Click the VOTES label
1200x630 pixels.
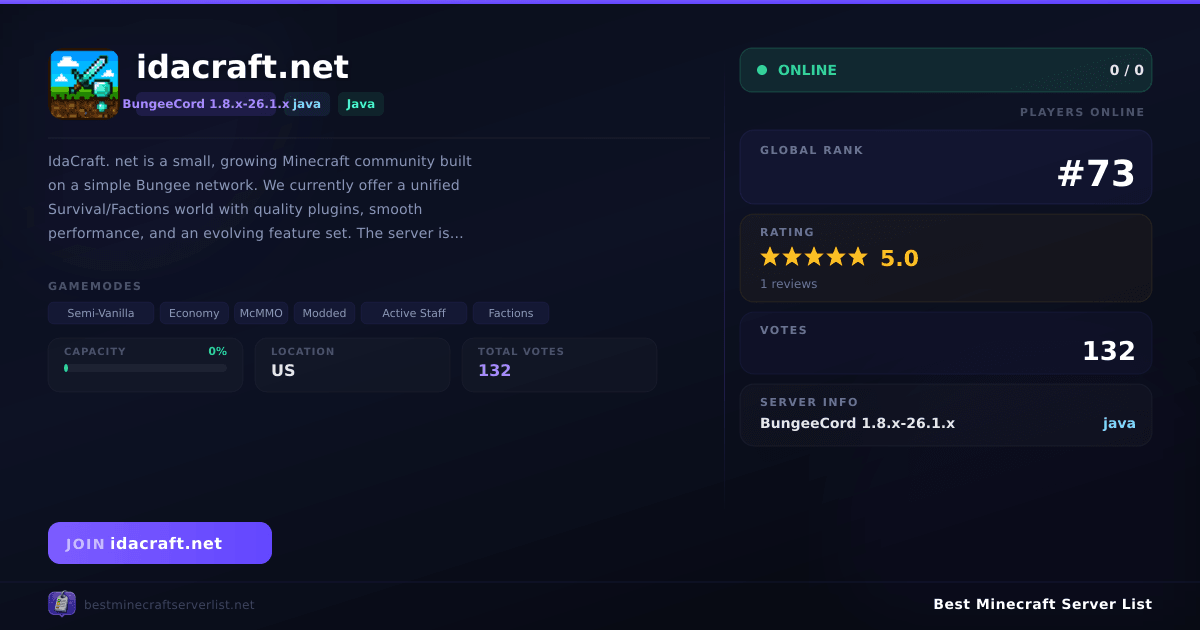point(783,330)
